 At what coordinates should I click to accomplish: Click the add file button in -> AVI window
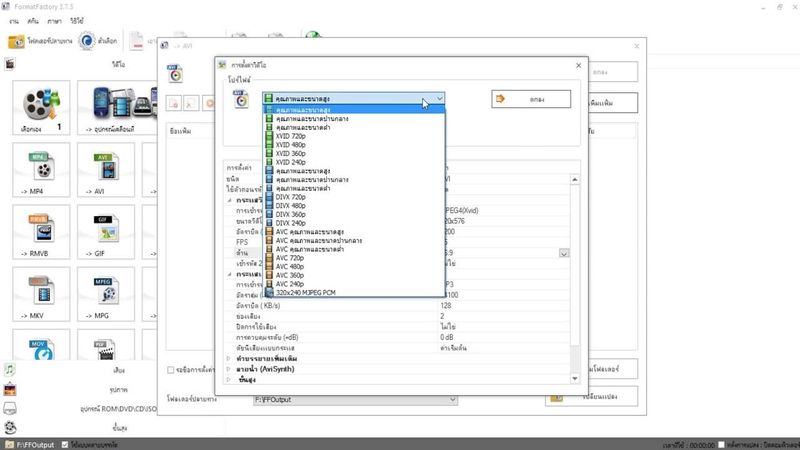(x=612, y=103)
